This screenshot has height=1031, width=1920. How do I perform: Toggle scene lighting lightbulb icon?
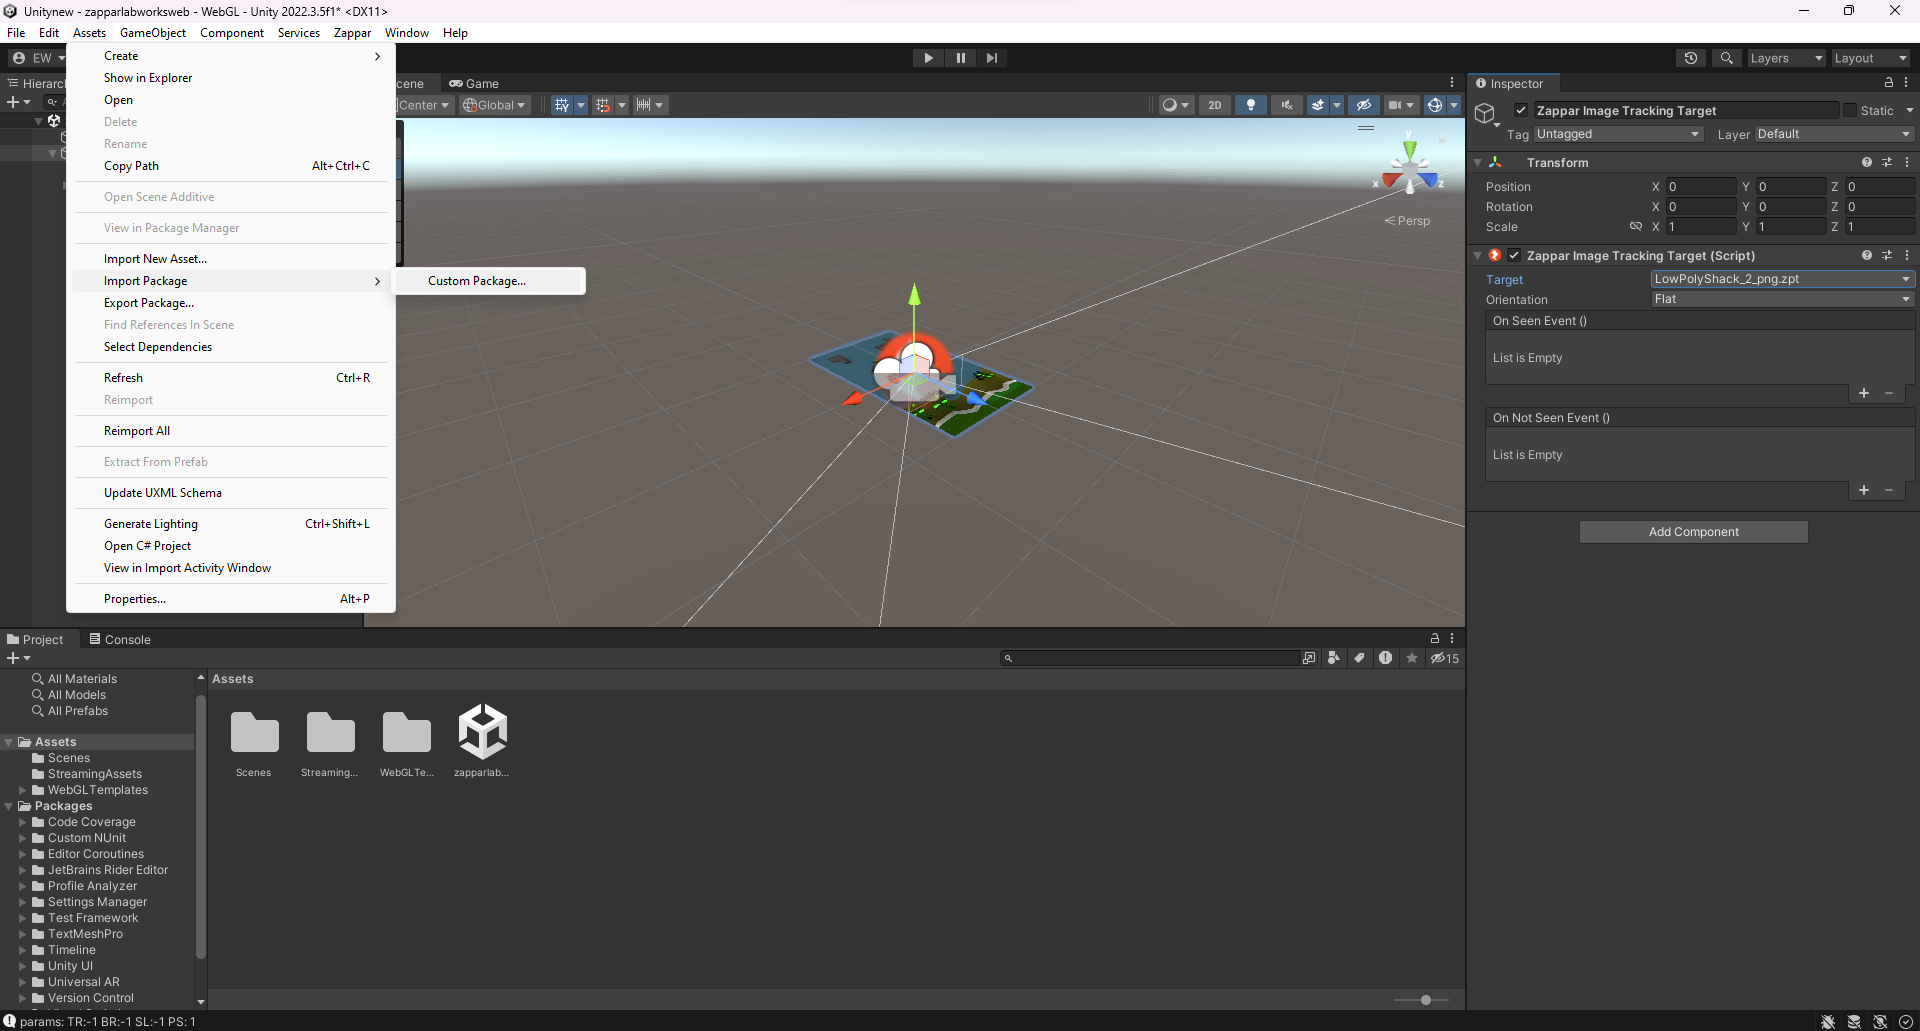click(1251, 105)
